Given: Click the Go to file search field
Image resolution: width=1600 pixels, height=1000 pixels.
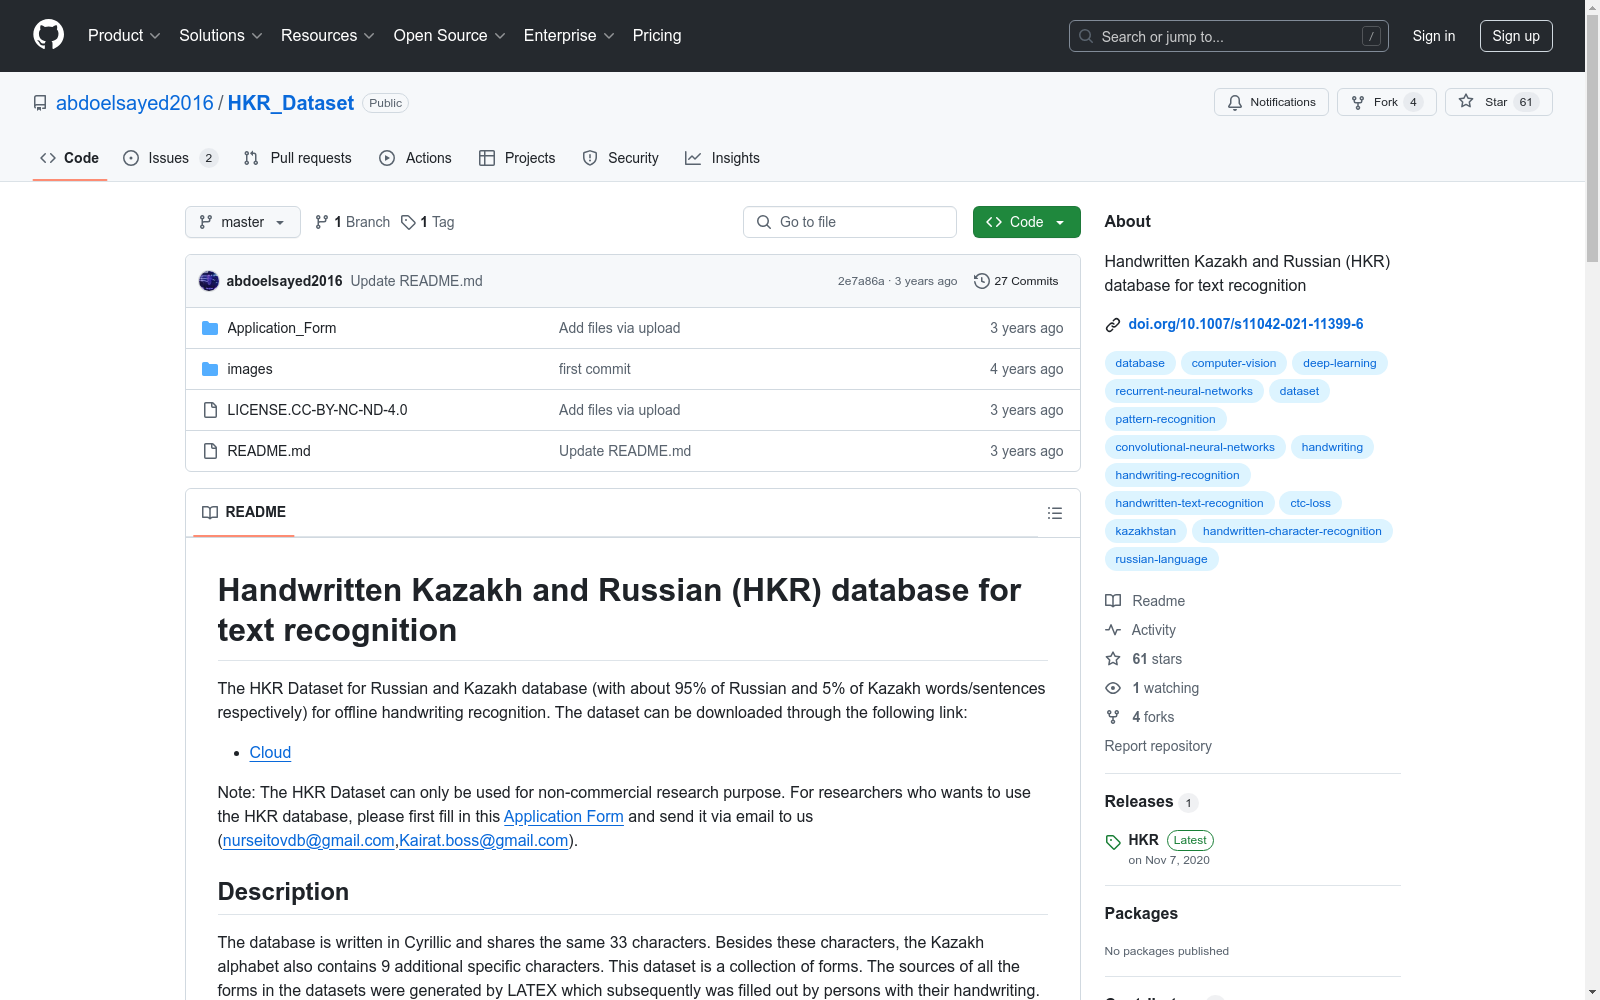Looking at the screenshot, I should (x=850, y=222).
